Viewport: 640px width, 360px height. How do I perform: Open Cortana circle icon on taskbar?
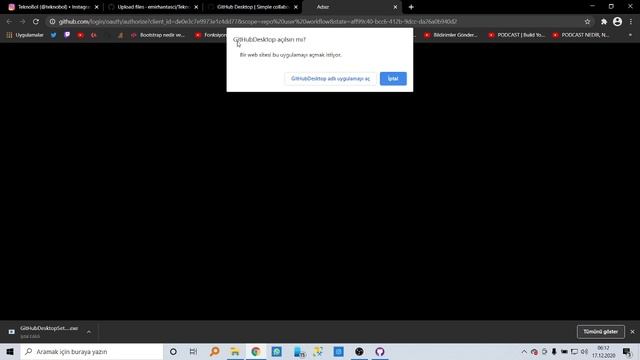173,351
